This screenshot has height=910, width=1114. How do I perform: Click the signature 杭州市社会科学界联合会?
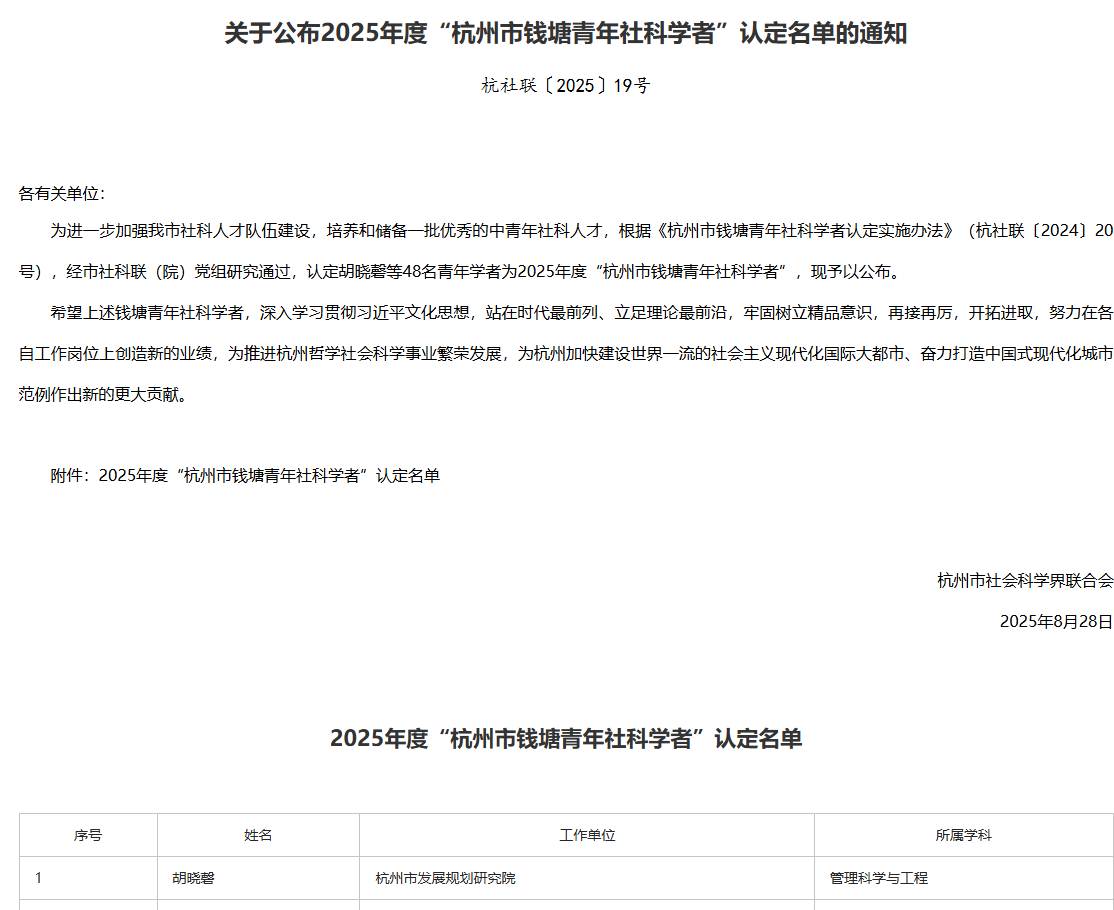(x=1024, y=580)
